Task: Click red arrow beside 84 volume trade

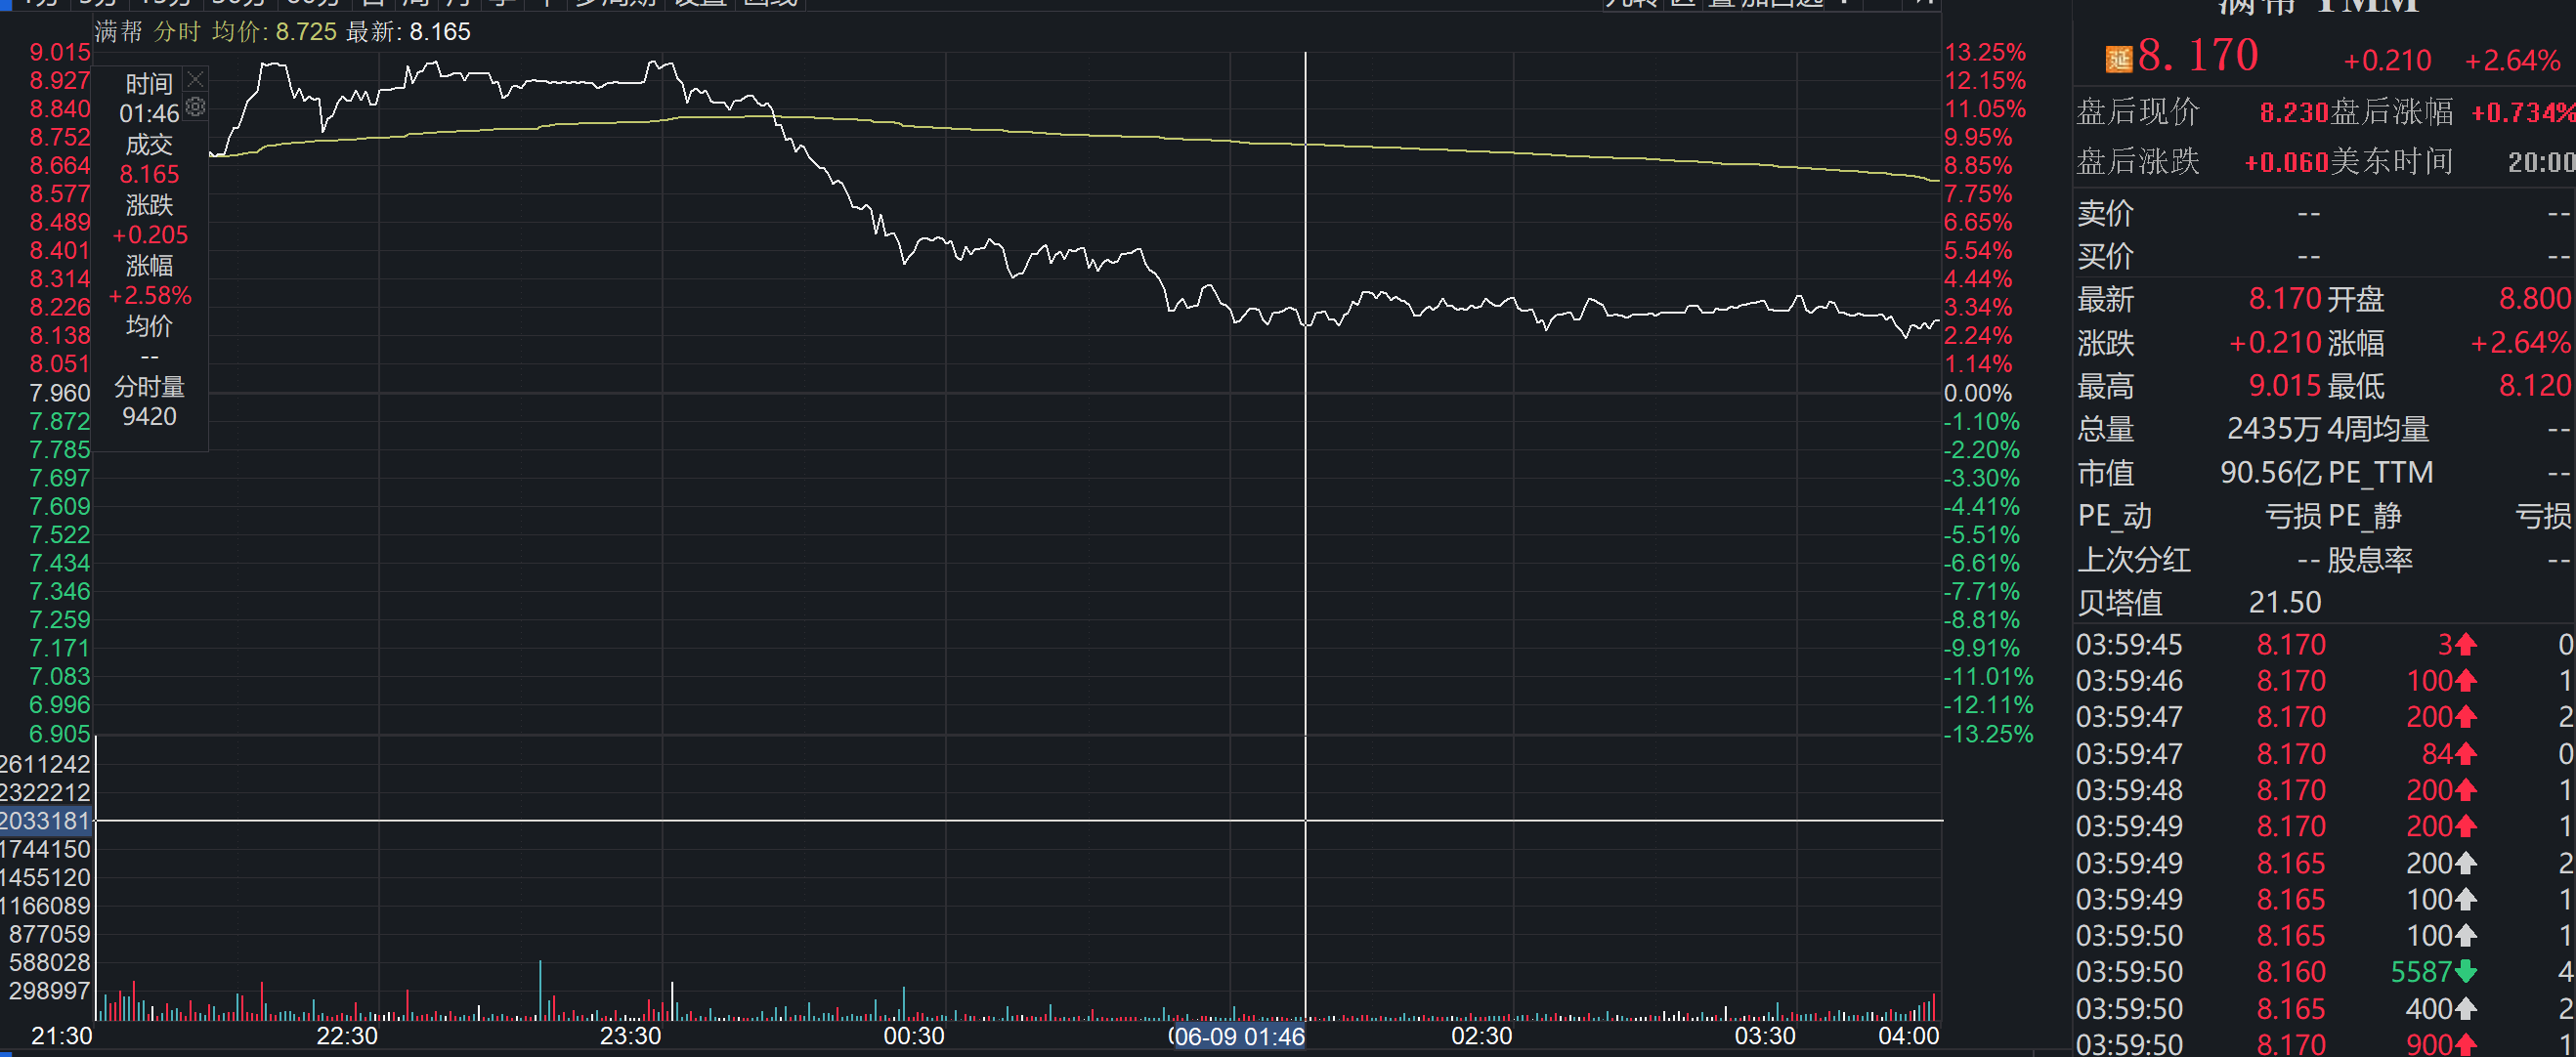Action: pos(2464,754)
